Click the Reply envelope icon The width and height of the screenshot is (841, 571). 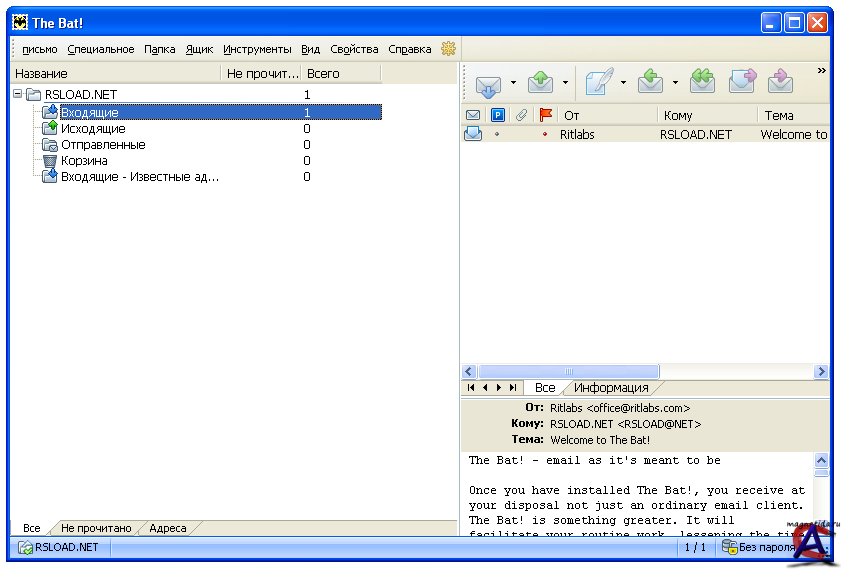651,83
